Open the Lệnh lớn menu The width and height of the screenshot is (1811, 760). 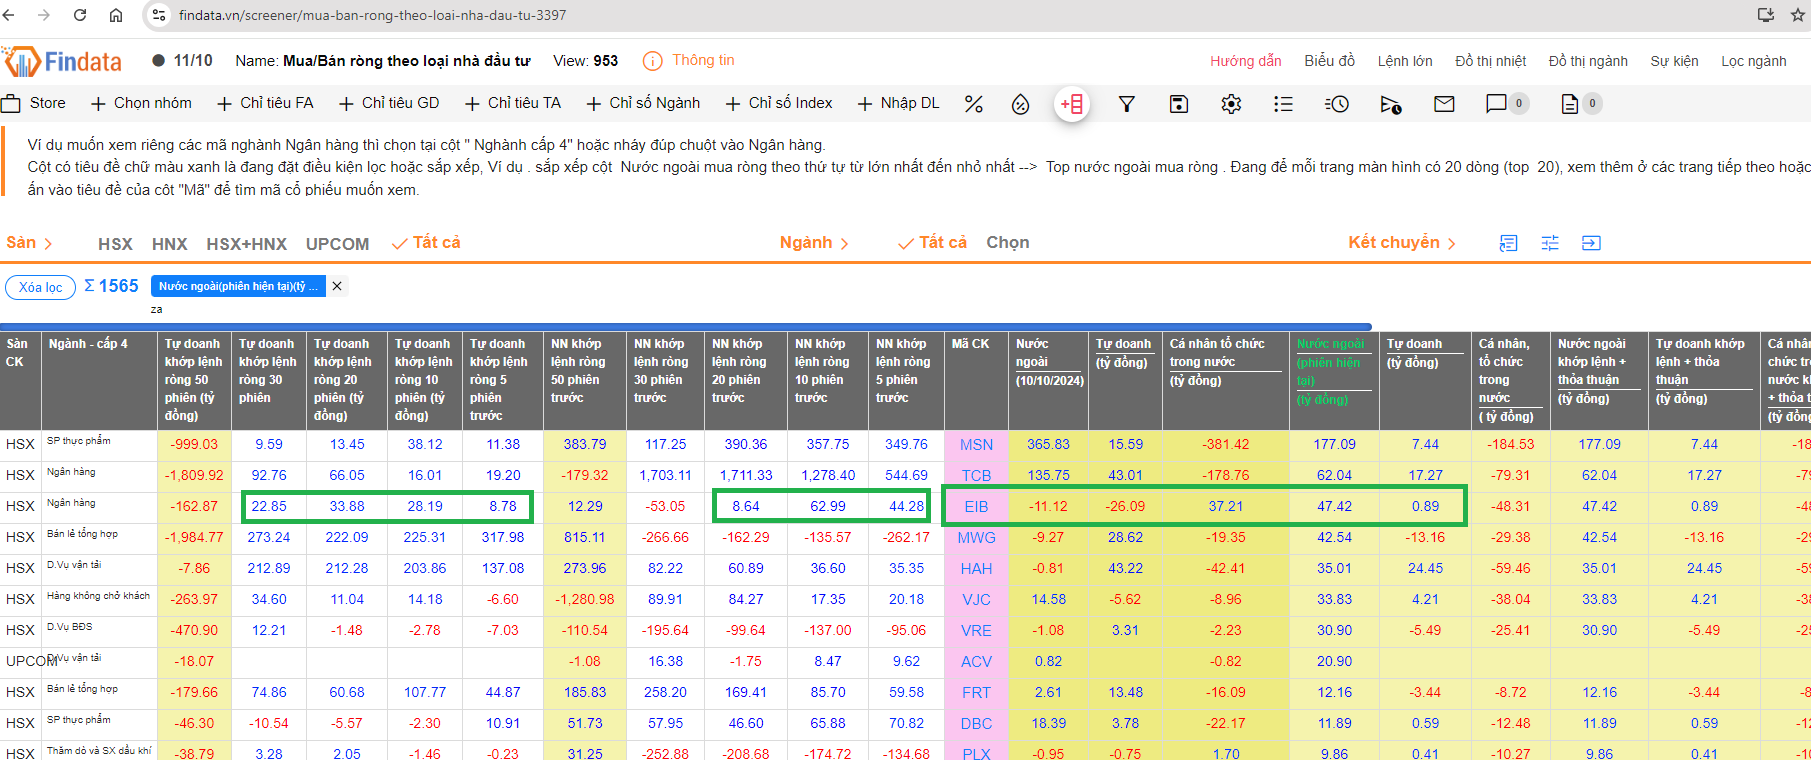click(x=1404, y=61)
